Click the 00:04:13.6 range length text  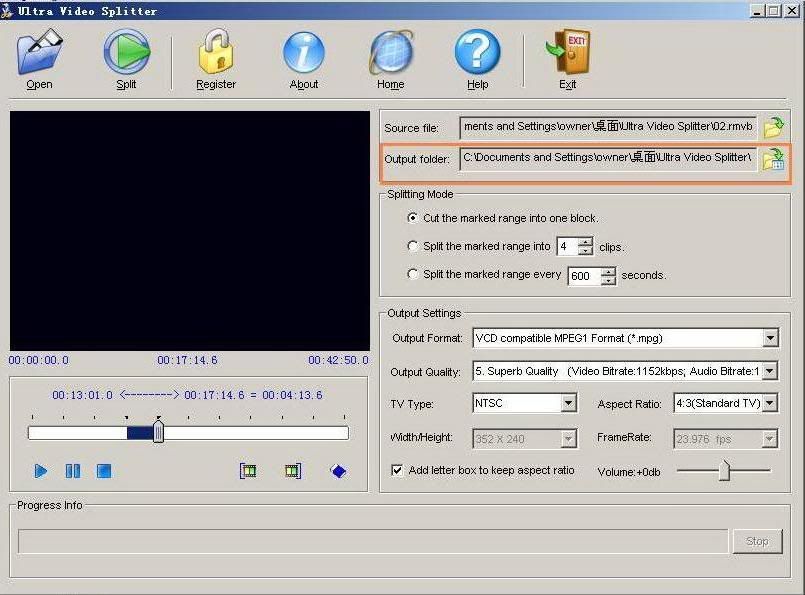[292, 395]
